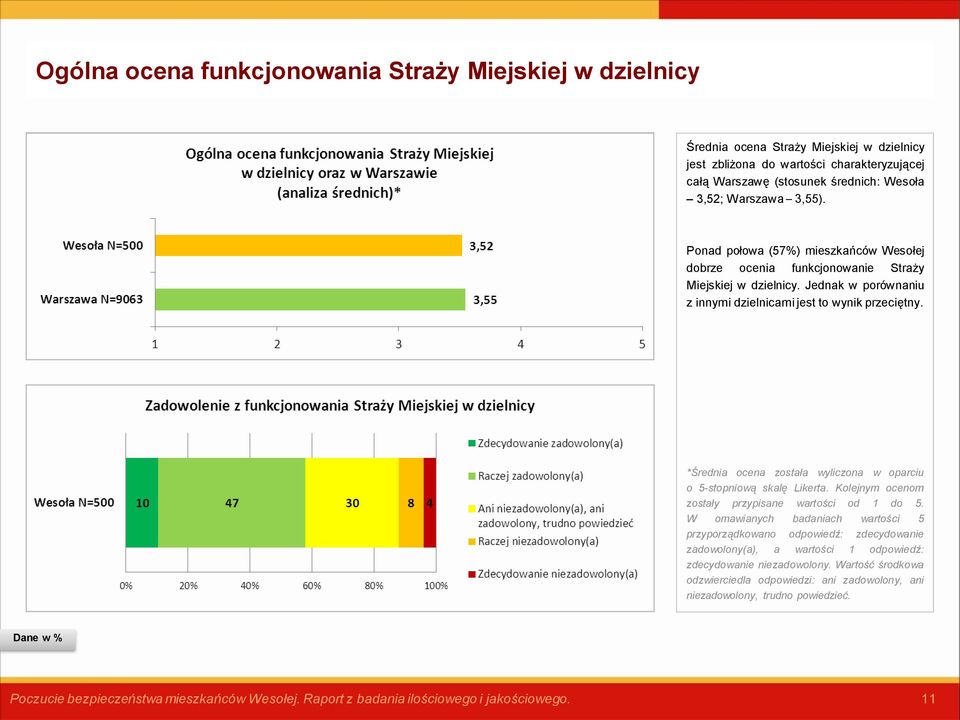Click the axis value 2 in the averages chart

(x=277, y=344)
